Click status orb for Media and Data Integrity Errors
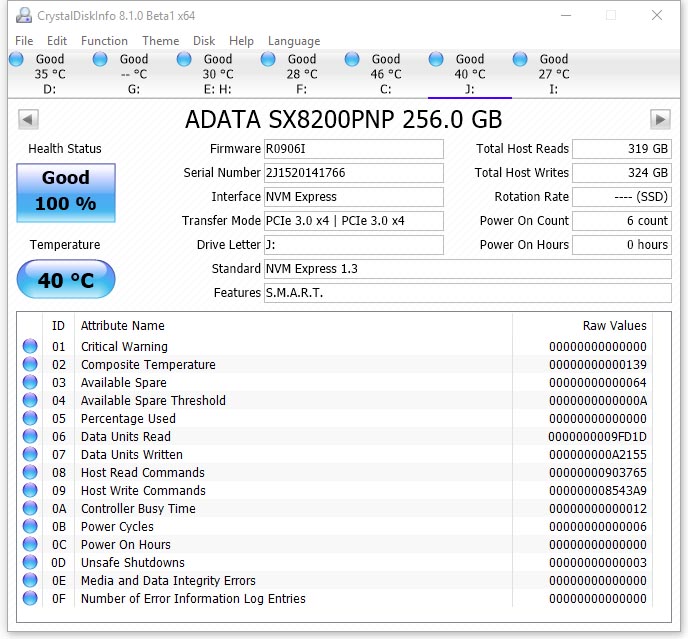The height and width of the screenshot is (639, 688). point(30,580)
